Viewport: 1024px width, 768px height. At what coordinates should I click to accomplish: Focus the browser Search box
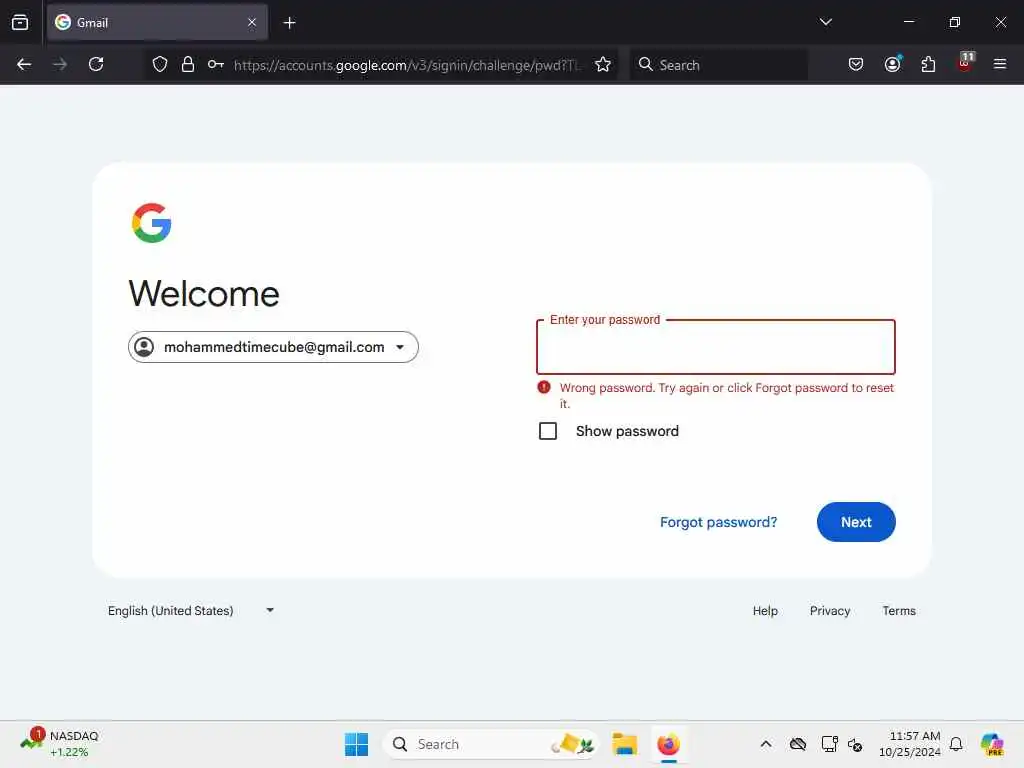[x=718, y=65]
